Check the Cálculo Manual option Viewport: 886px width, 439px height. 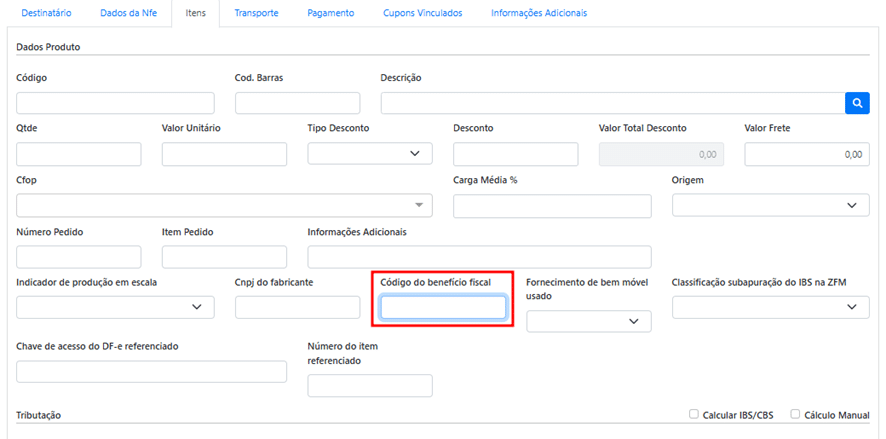pyautogui.click(x=795, y=414)
